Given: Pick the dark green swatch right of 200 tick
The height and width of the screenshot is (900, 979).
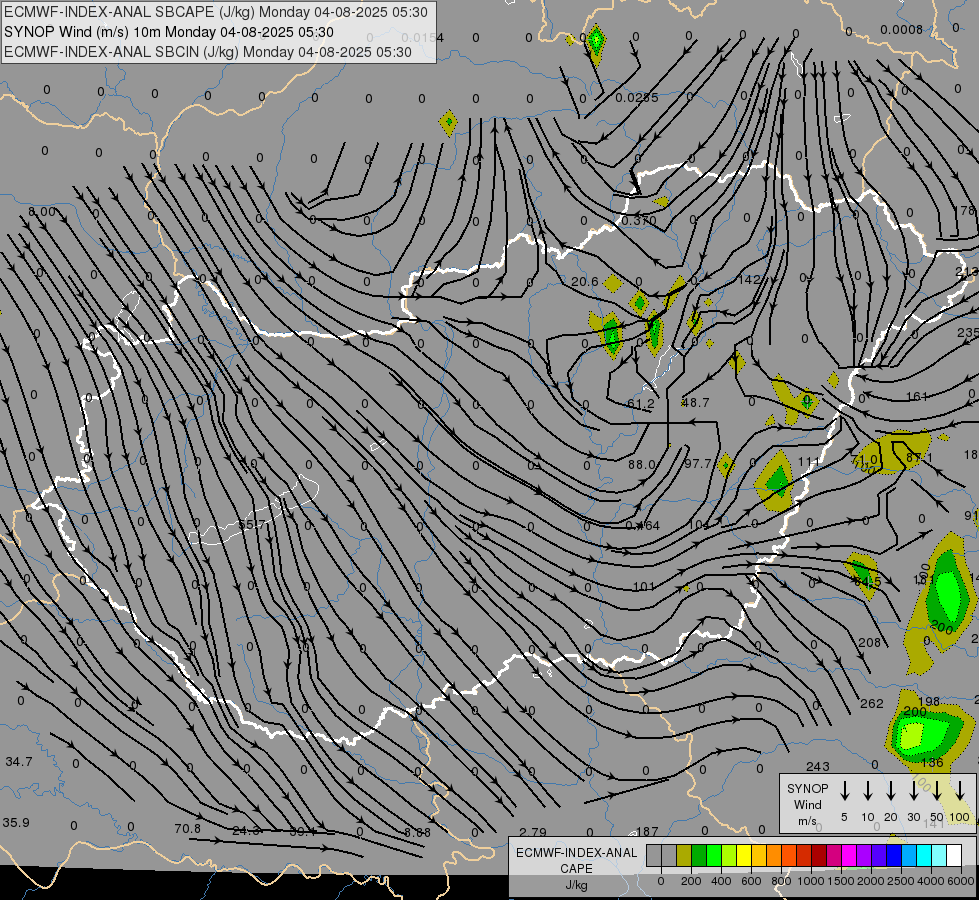Looking at the screenshot, I should click(x=699, y=856).
